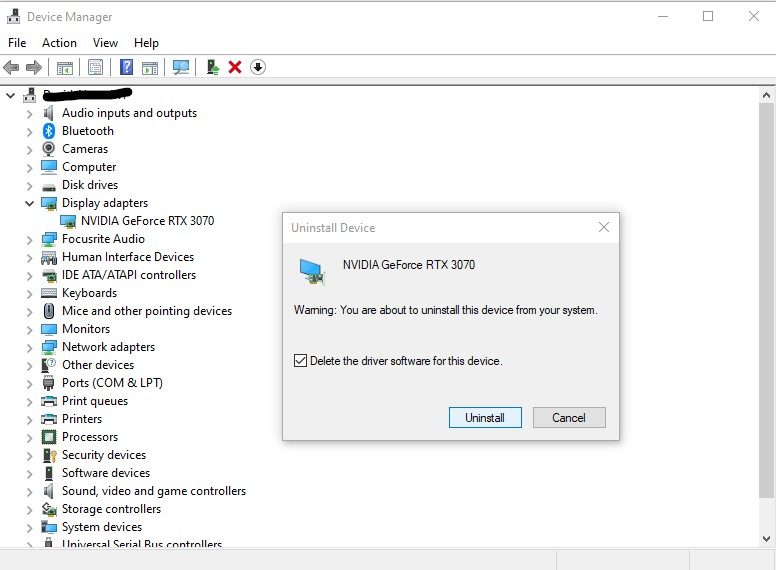Click the Processors chip icon
The image size is (776, 570).
(x=48, y=437)
